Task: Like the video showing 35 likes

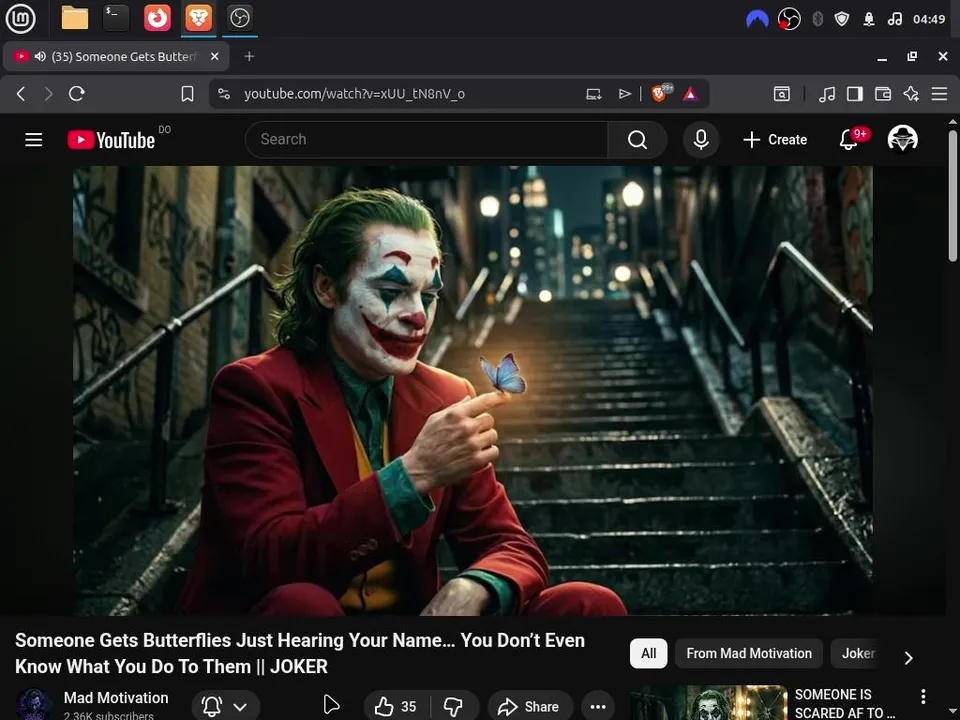Action: click(396, 707)
